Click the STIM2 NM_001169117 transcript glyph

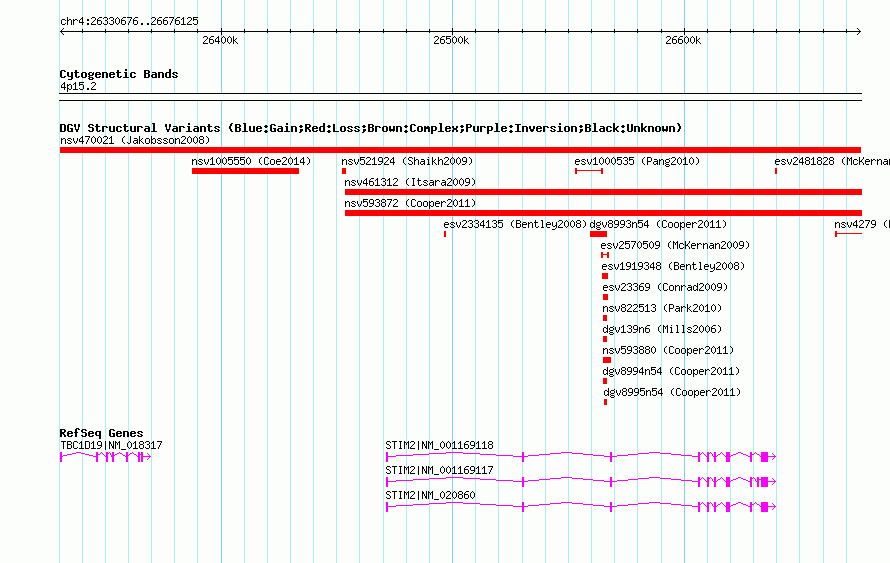pyautogui.click(x=581, y=482)
